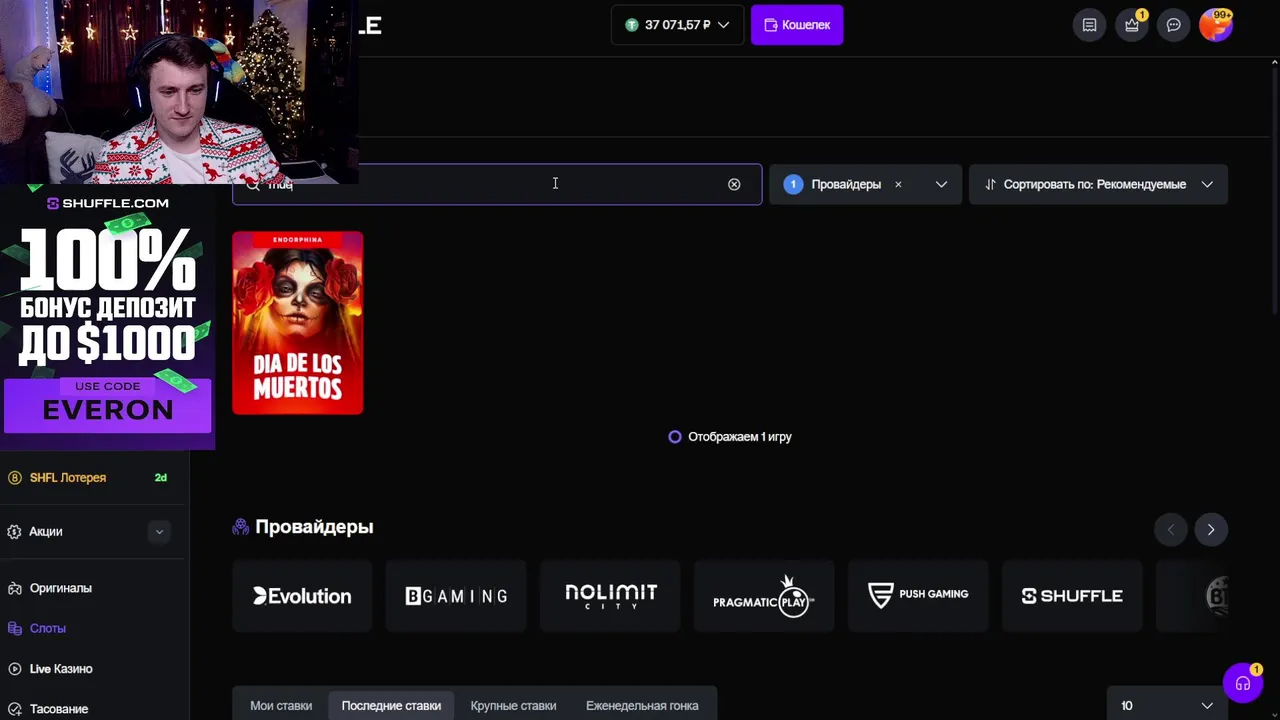This screenshot has height=720, width=1280.
Task: Switch to the Мои ставки tab
Action: tap(281, 705)
